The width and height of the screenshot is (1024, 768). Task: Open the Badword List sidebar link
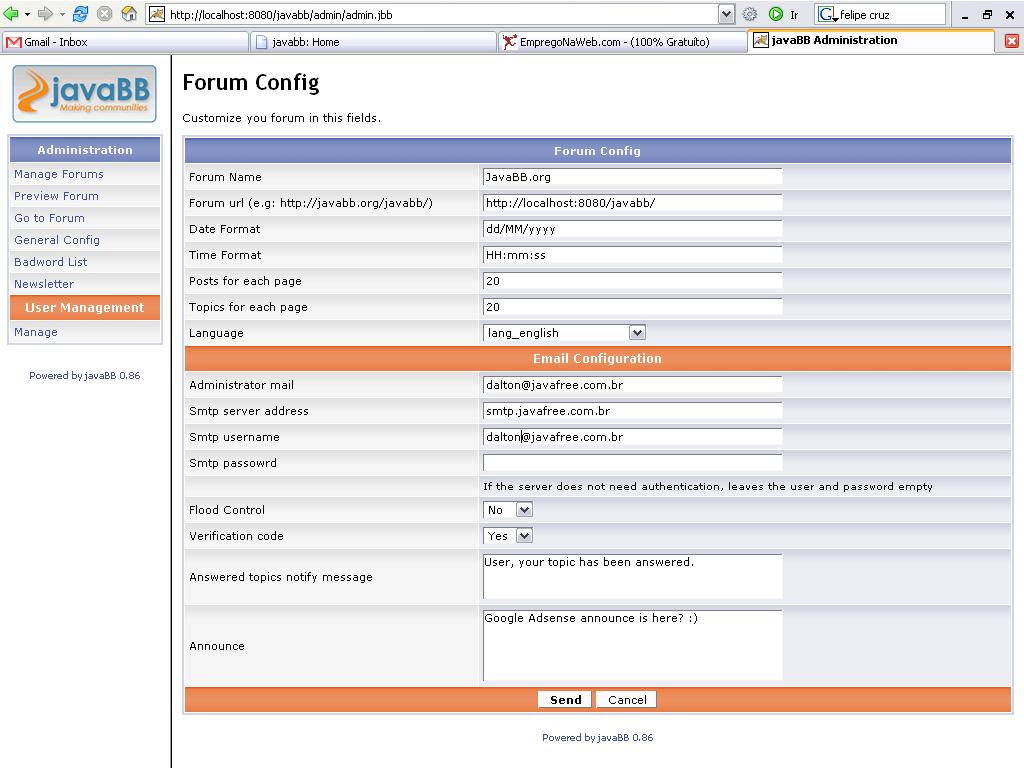click(51, 262)
